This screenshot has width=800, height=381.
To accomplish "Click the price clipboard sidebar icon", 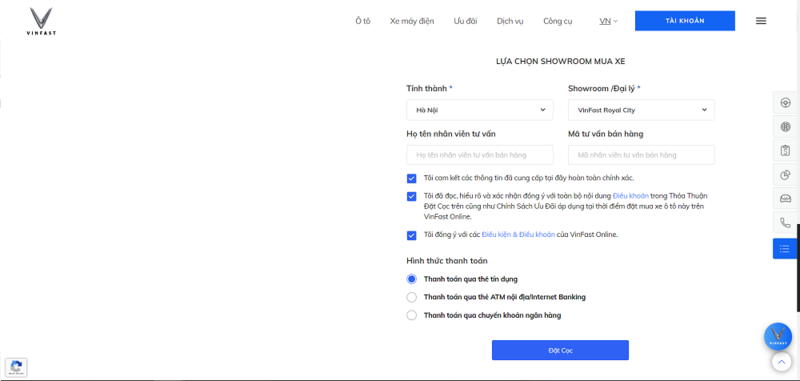I will [785, 151].
